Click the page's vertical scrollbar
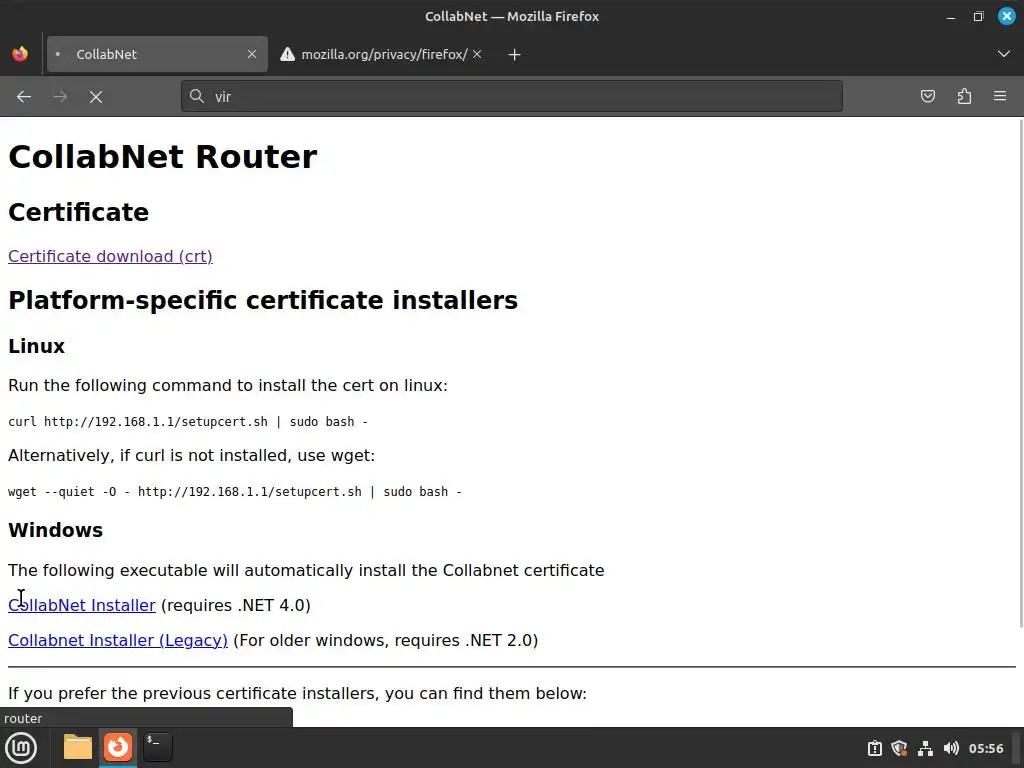 [1019, 372]
